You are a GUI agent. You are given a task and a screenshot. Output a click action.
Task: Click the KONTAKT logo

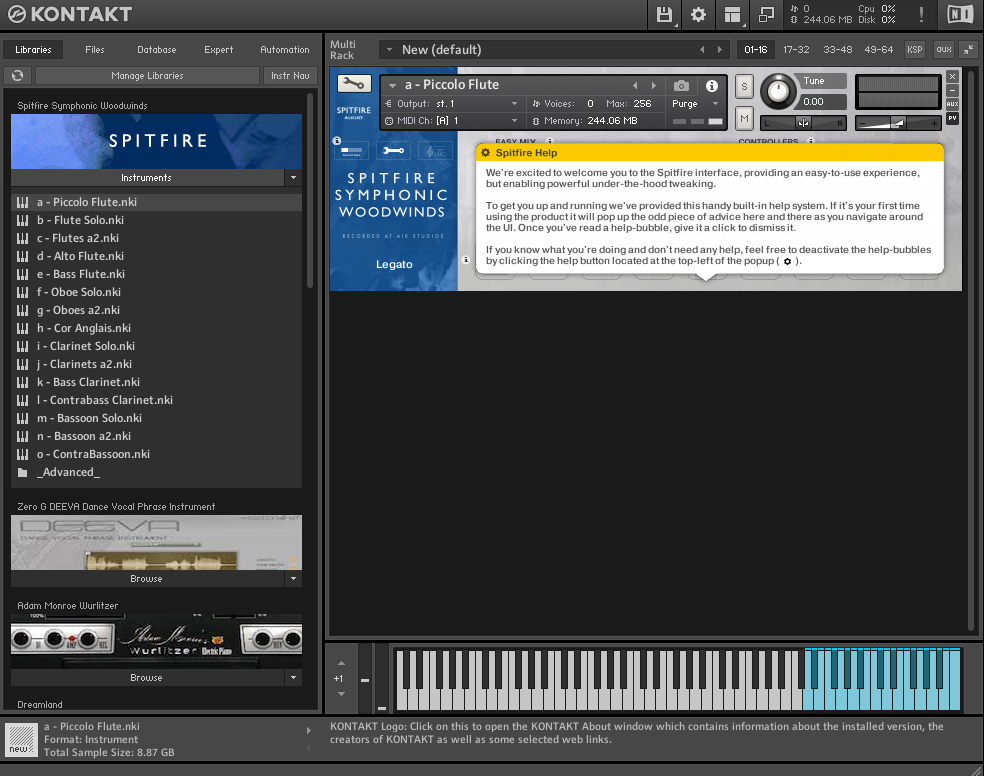click(x=70, y=14)
